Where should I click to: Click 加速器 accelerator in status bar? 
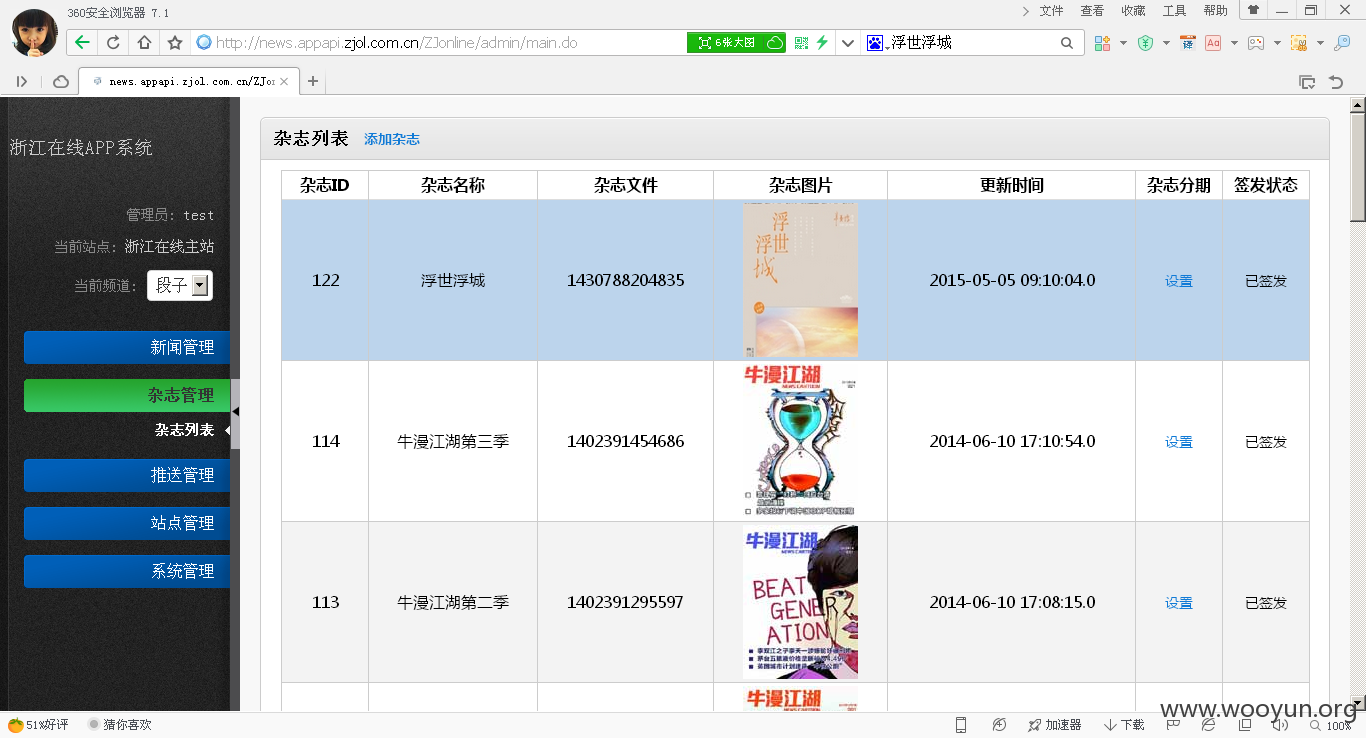click(1054, 725)
